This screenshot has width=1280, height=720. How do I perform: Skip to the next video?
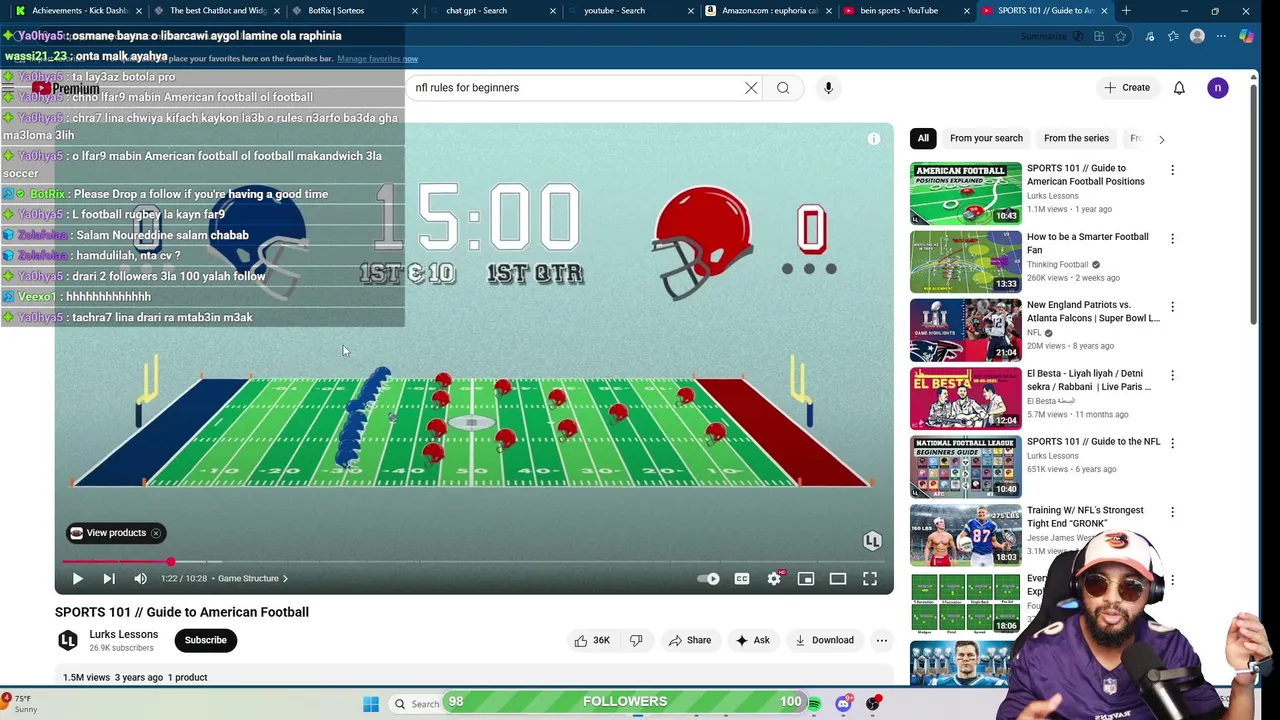point(109,579)
